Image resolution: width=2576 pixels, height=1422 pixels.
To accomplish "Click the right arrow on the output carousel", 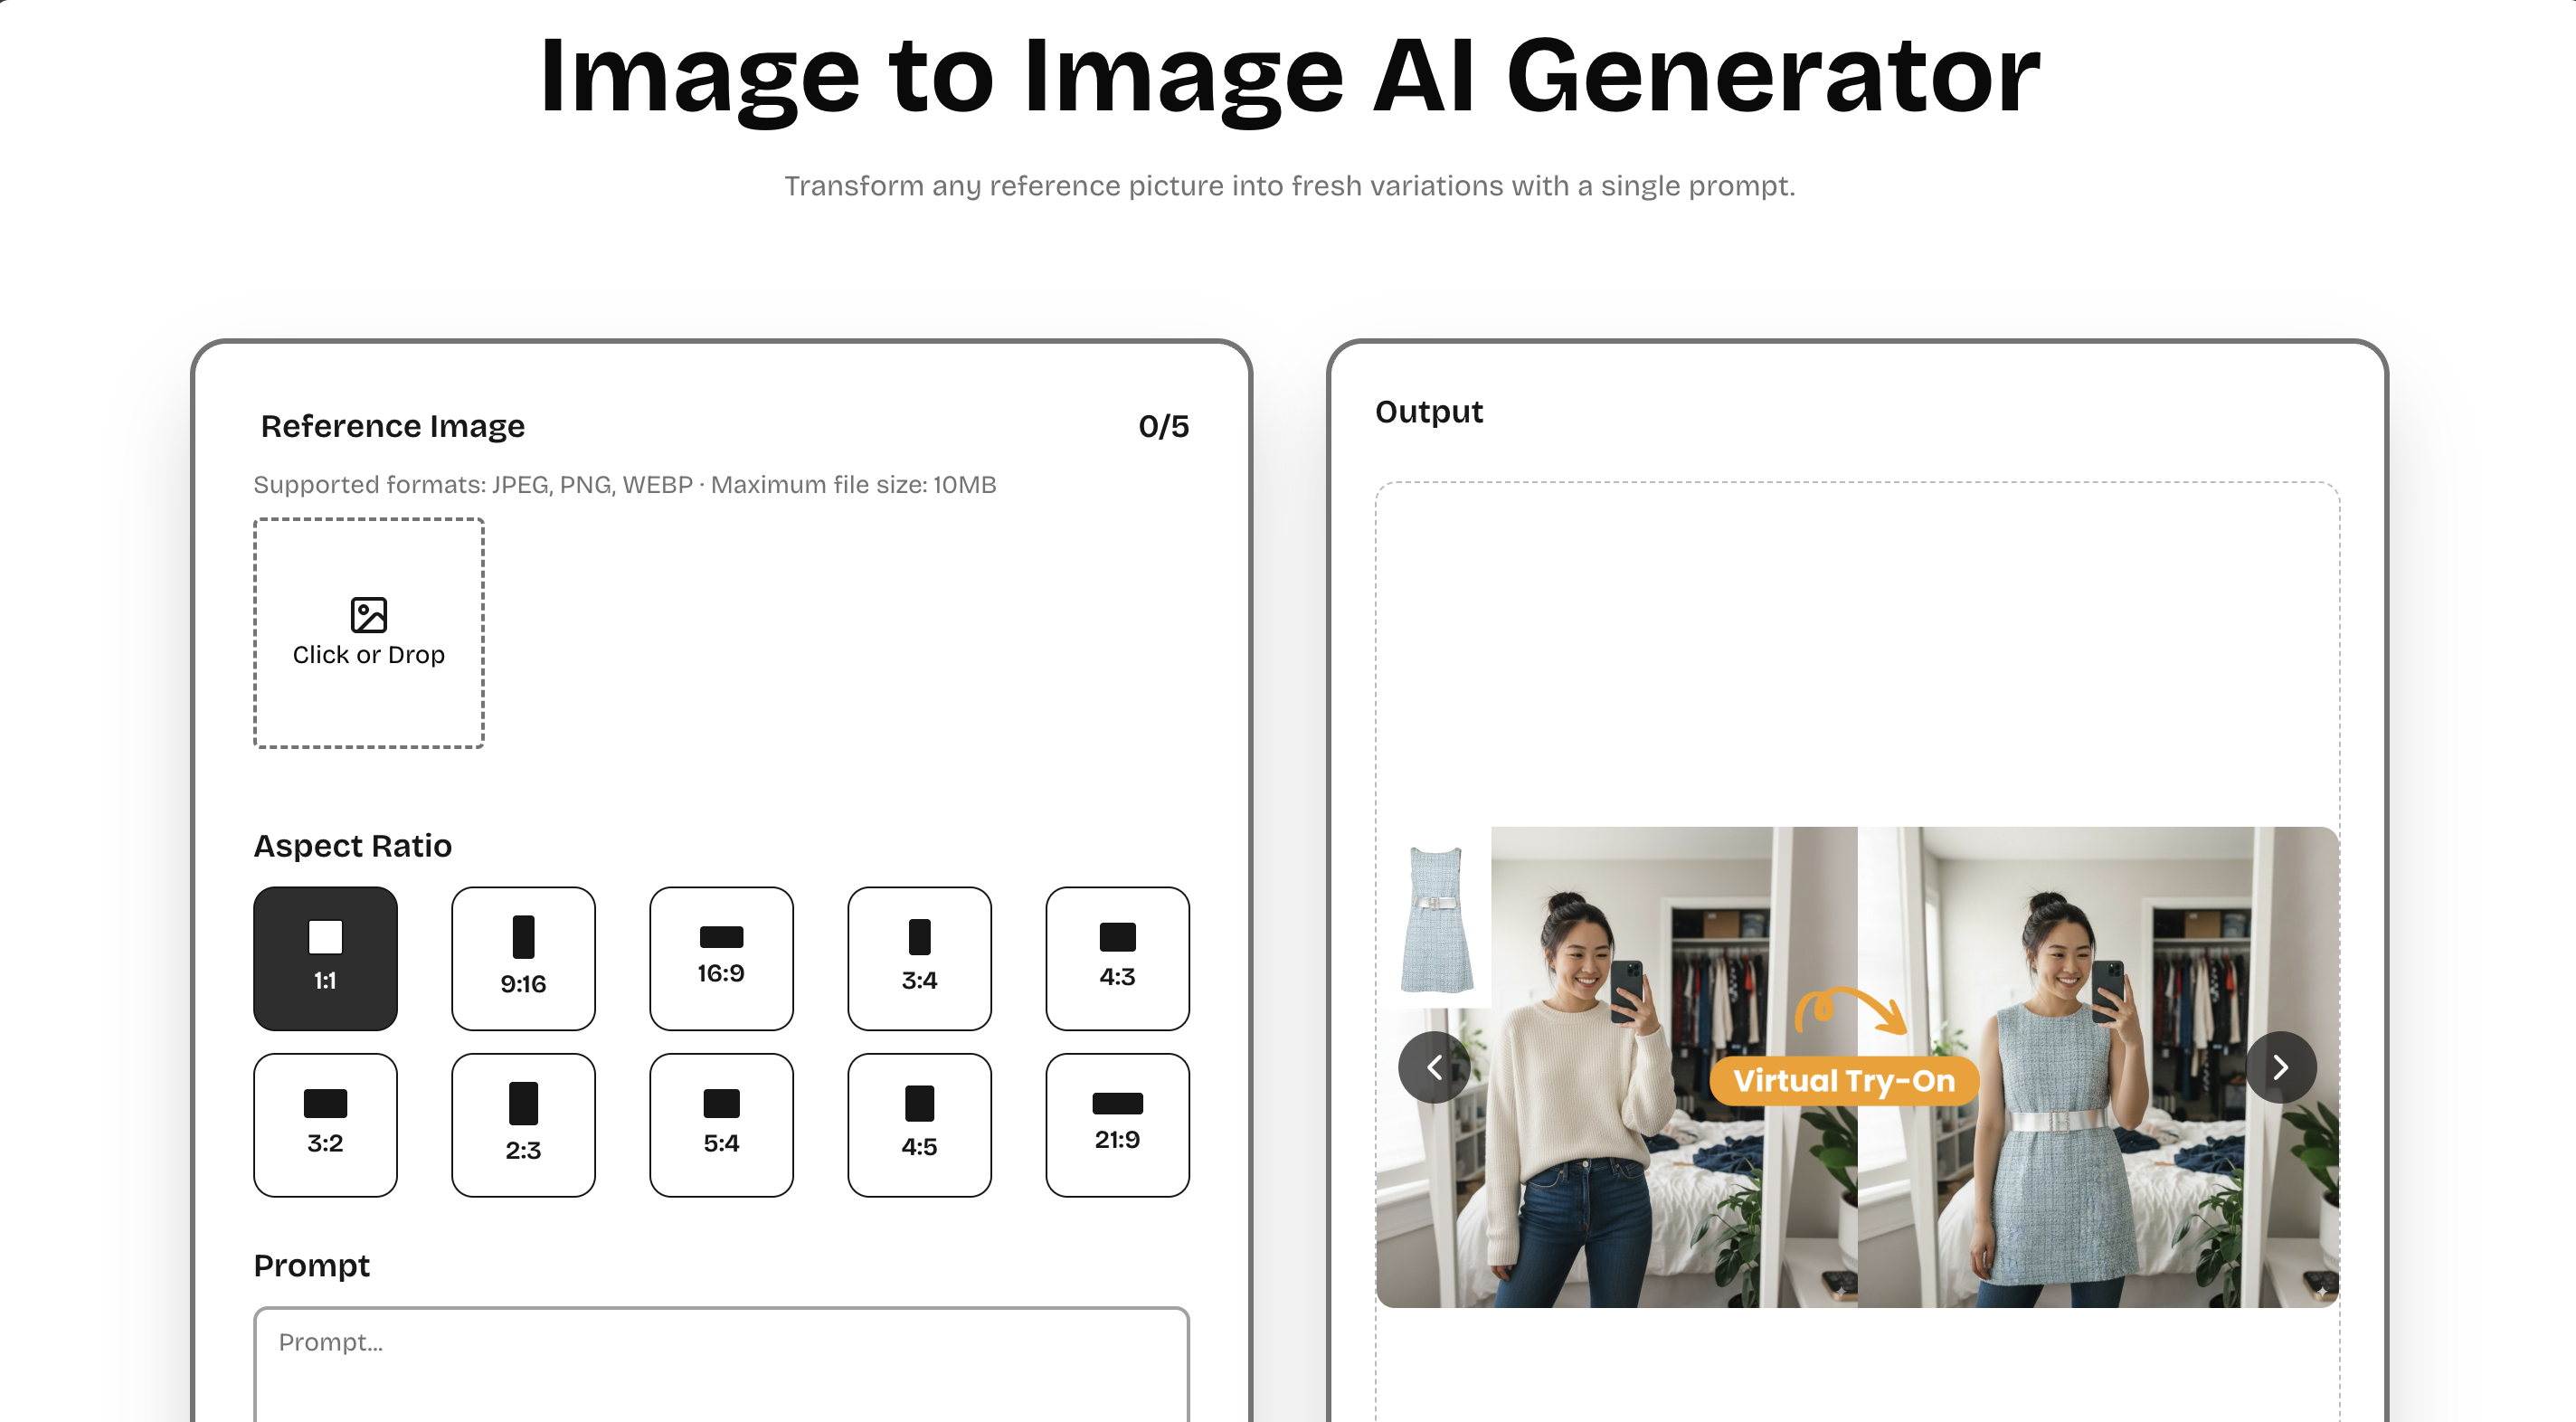I will (2281, 1067).
